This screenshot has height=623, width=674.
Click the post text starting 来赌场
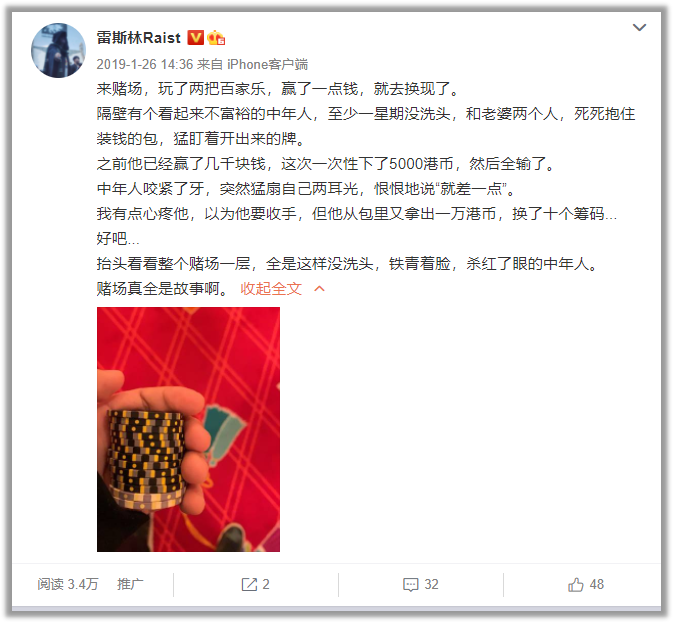pos(279,89)
